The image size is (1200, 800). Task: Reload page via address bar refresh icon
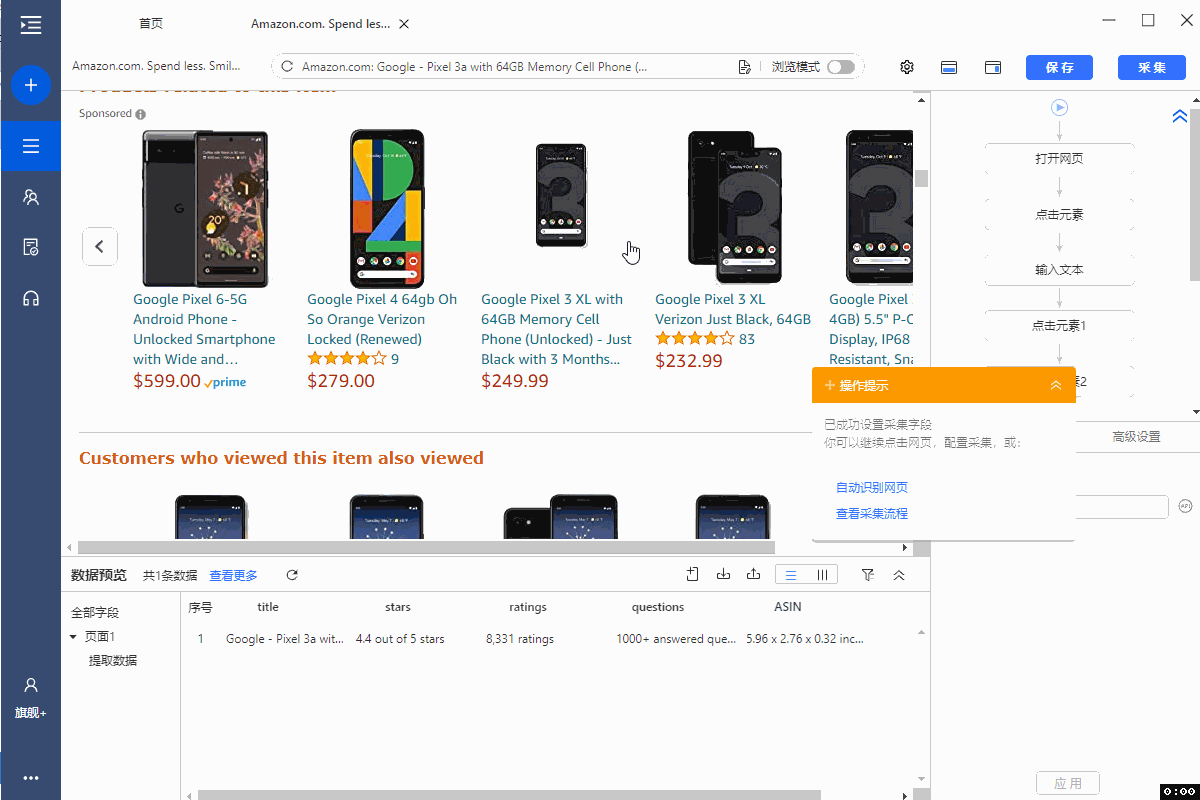pos(287,67)
